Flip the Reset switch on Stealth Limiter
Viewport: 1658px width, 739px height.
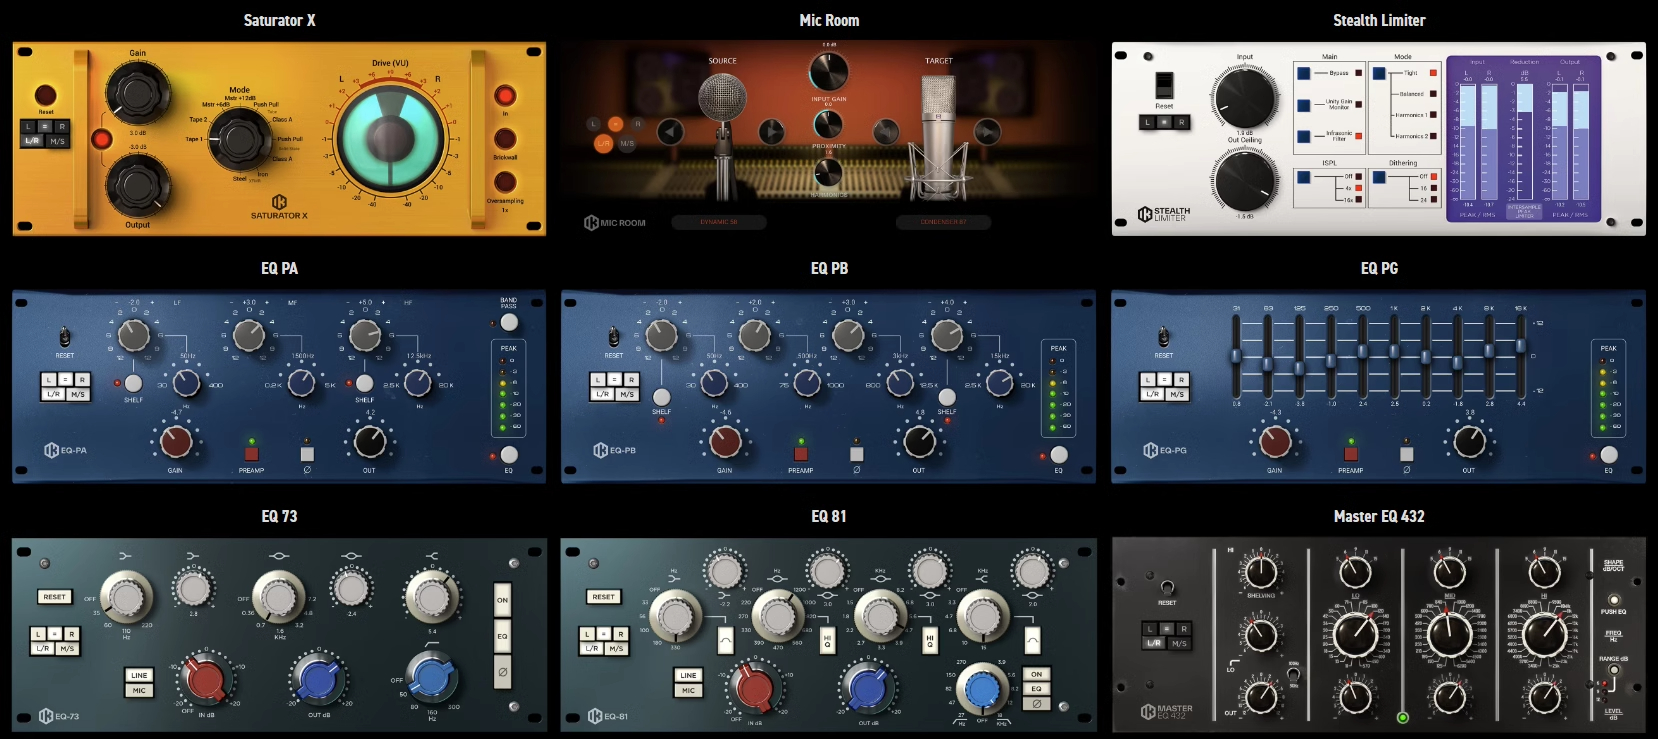tap(1164, 85)
